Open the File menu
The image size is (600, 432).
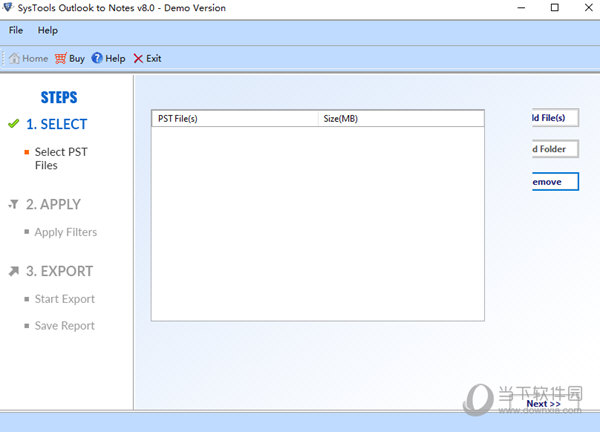16,30
